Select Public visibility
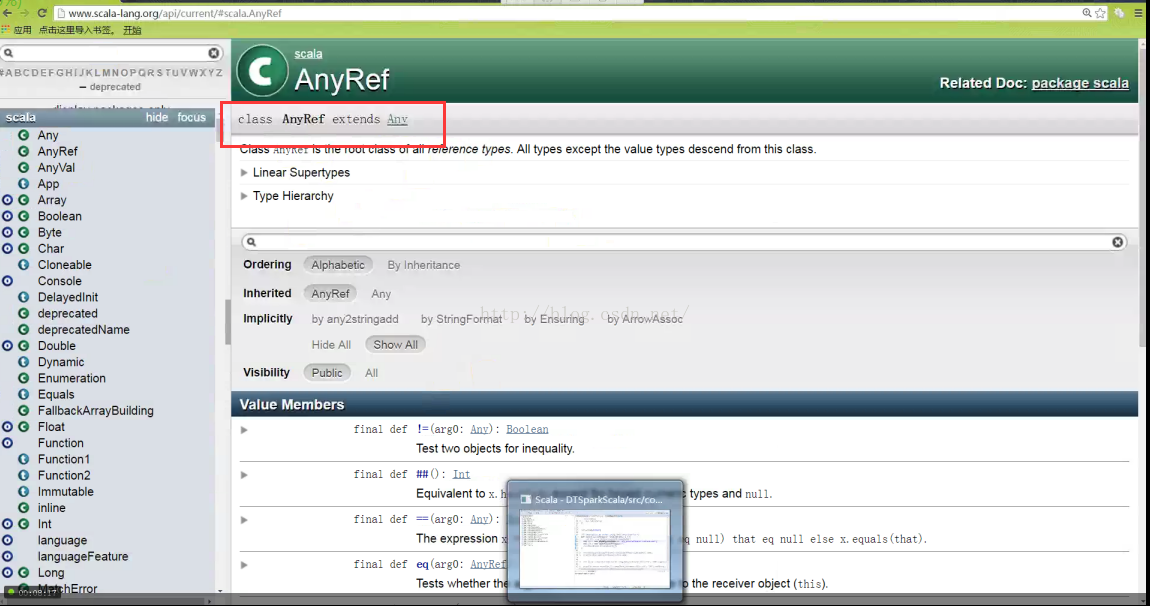 pos(326,373)
